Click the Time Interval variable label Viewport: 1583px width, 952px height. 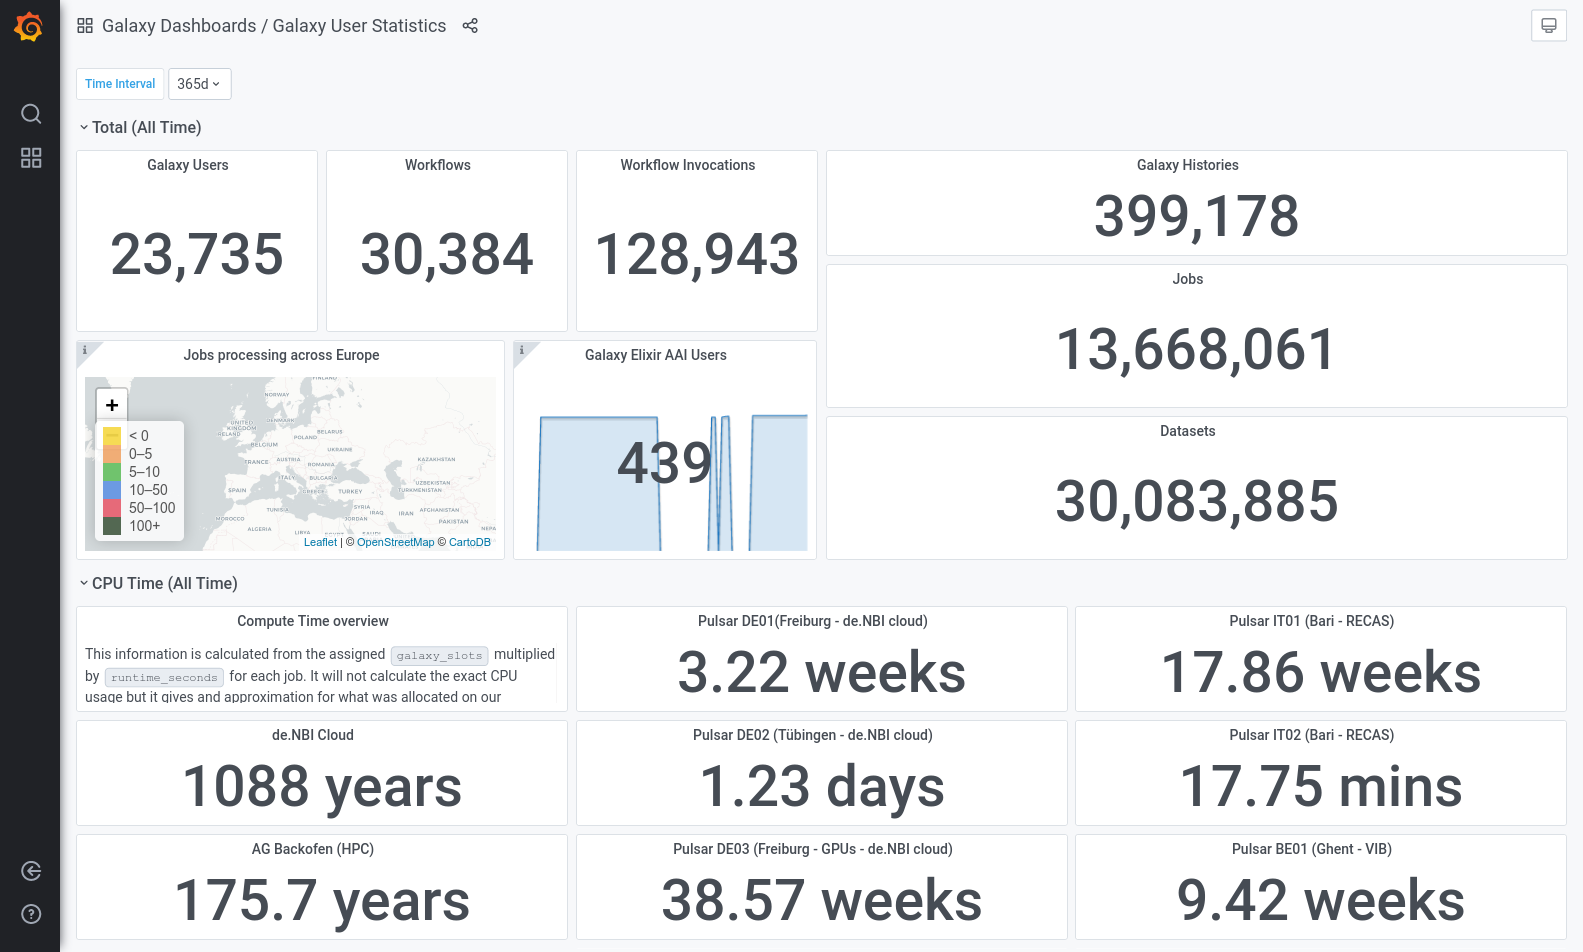[x=120, y=84]
